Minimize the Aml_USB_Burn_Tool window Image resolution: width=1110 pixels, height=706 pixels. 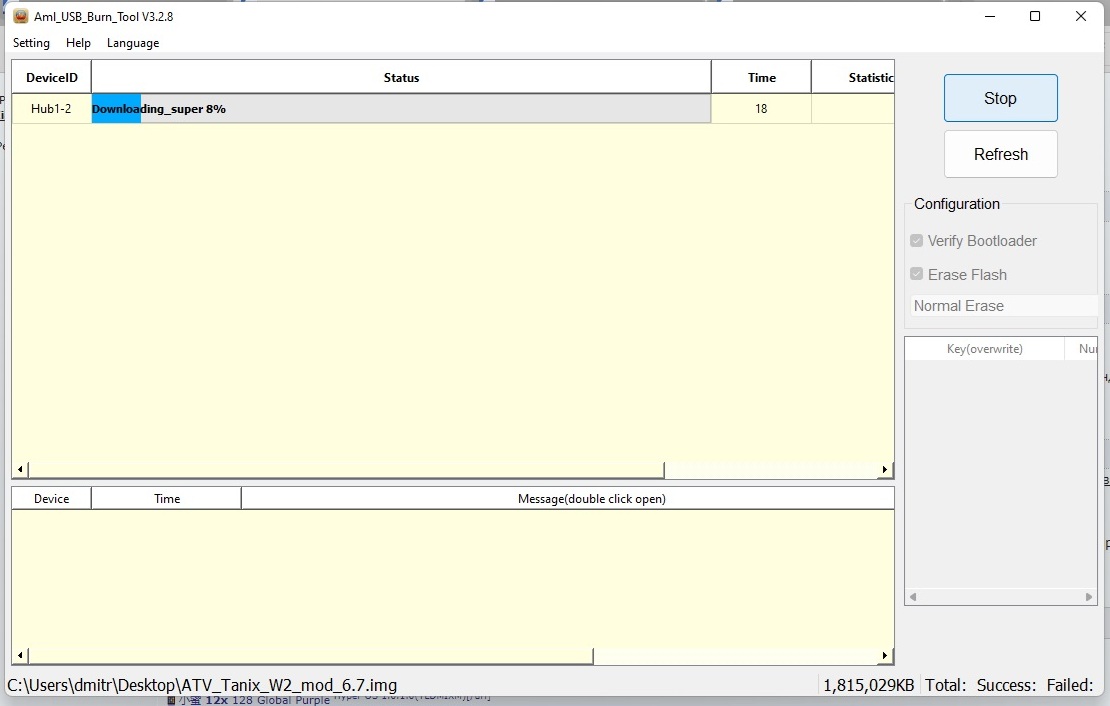tap(990, 16)
